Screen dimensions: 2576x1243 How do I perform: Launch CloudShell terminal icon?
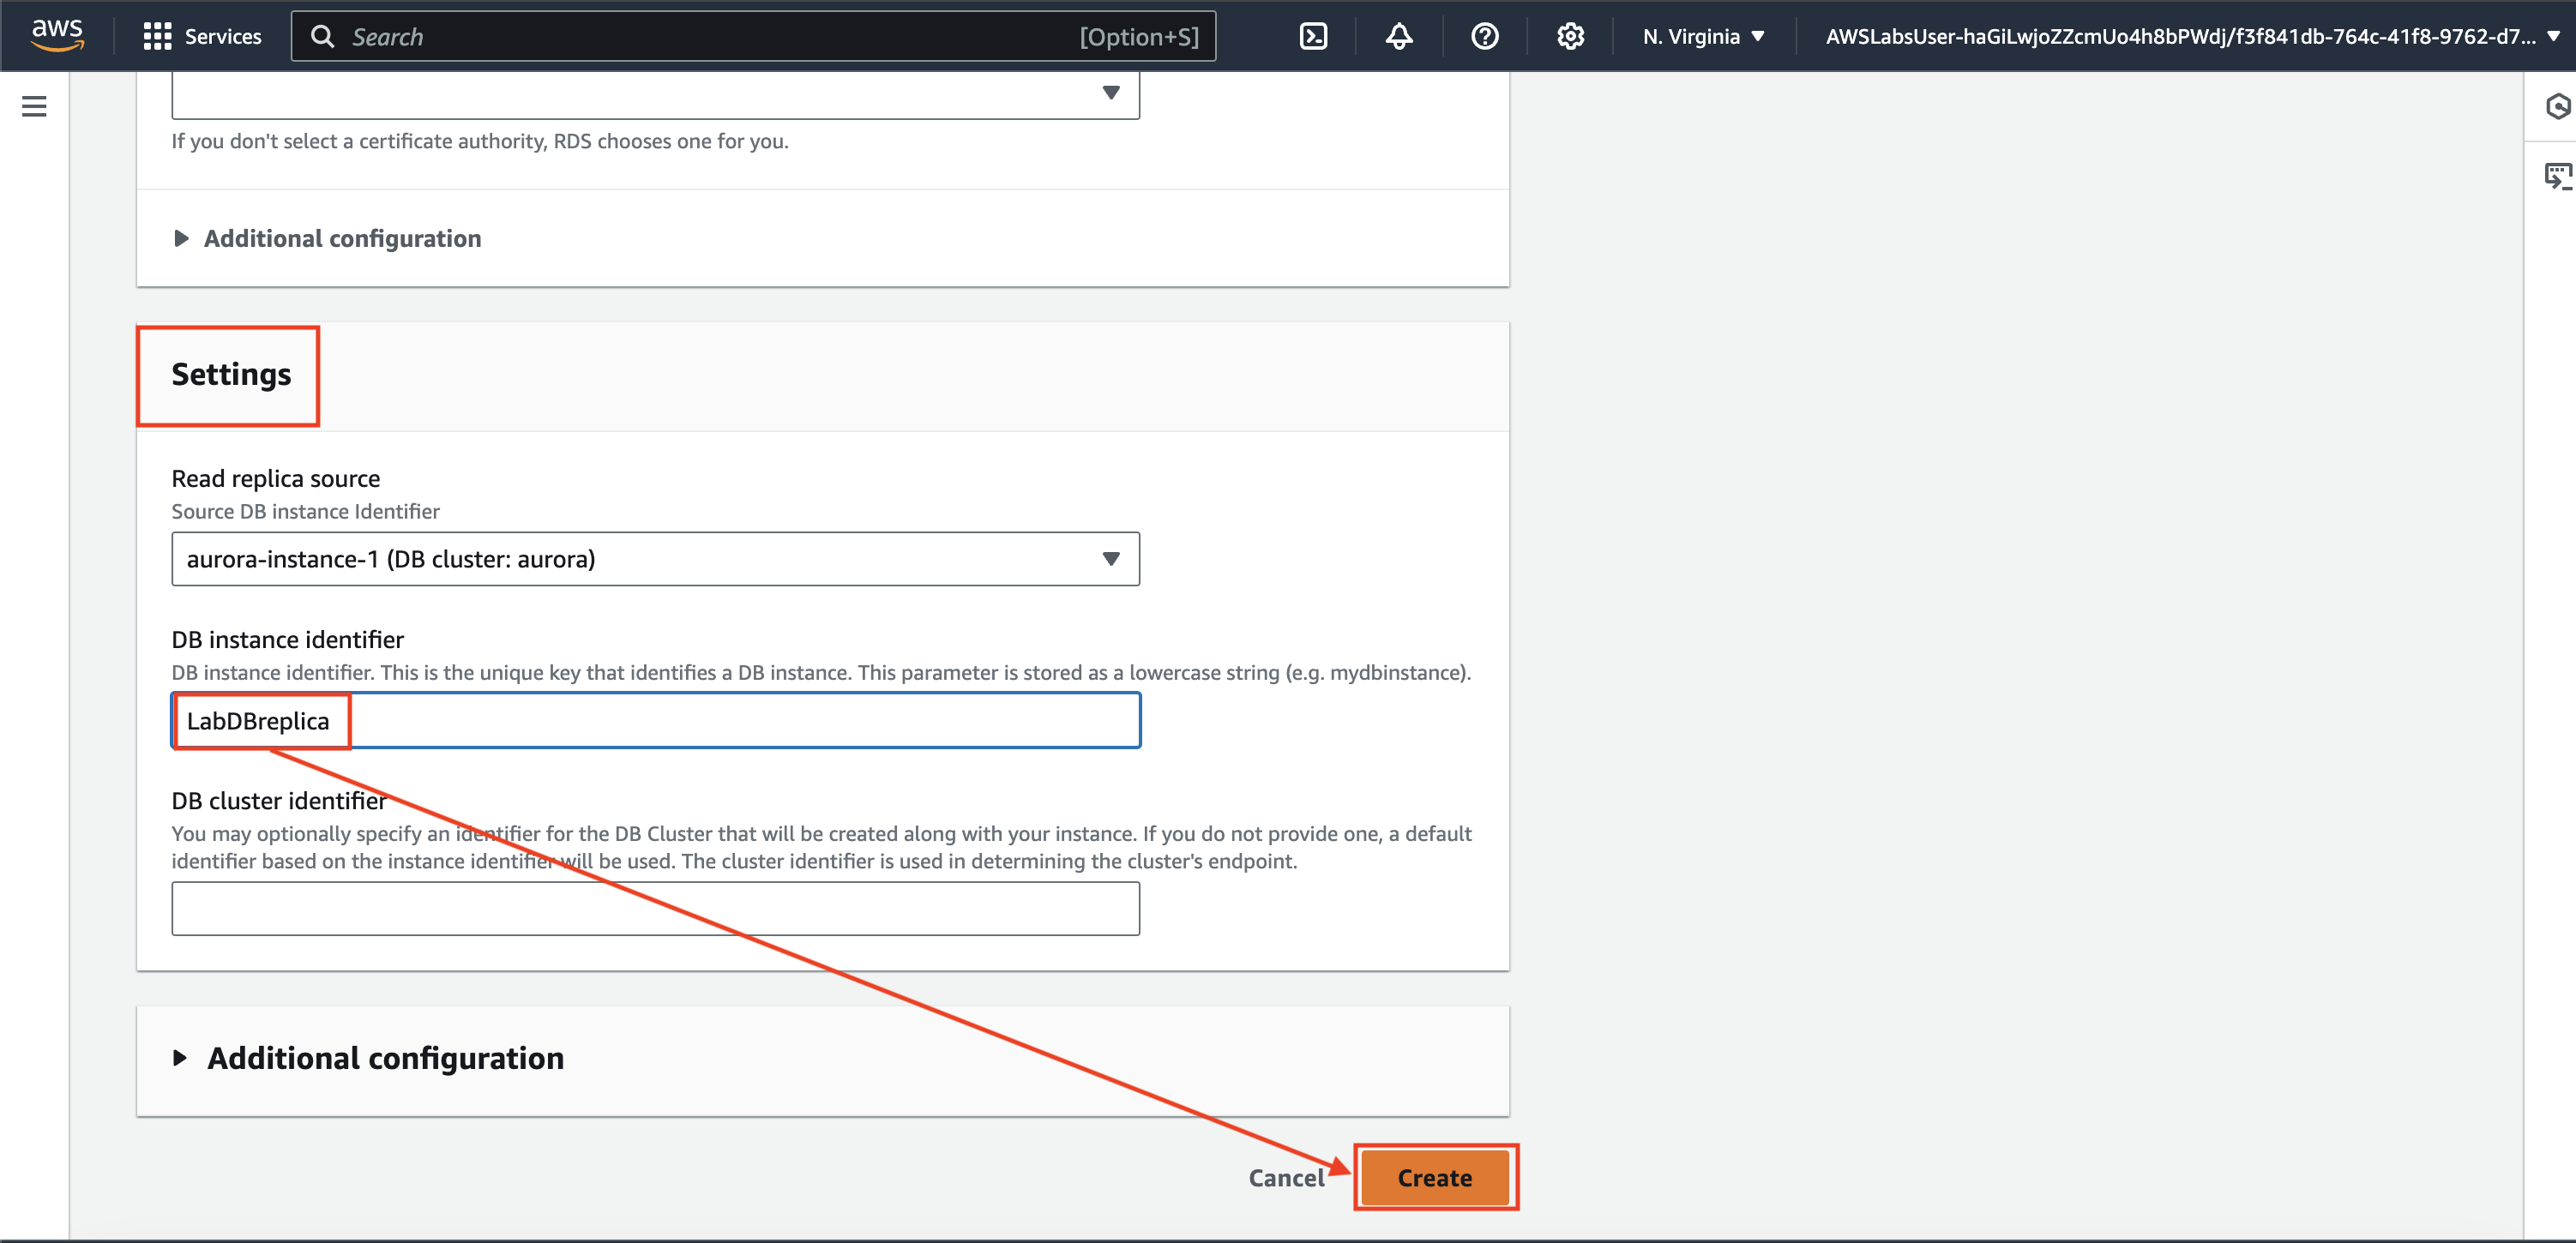point(1312,37)
